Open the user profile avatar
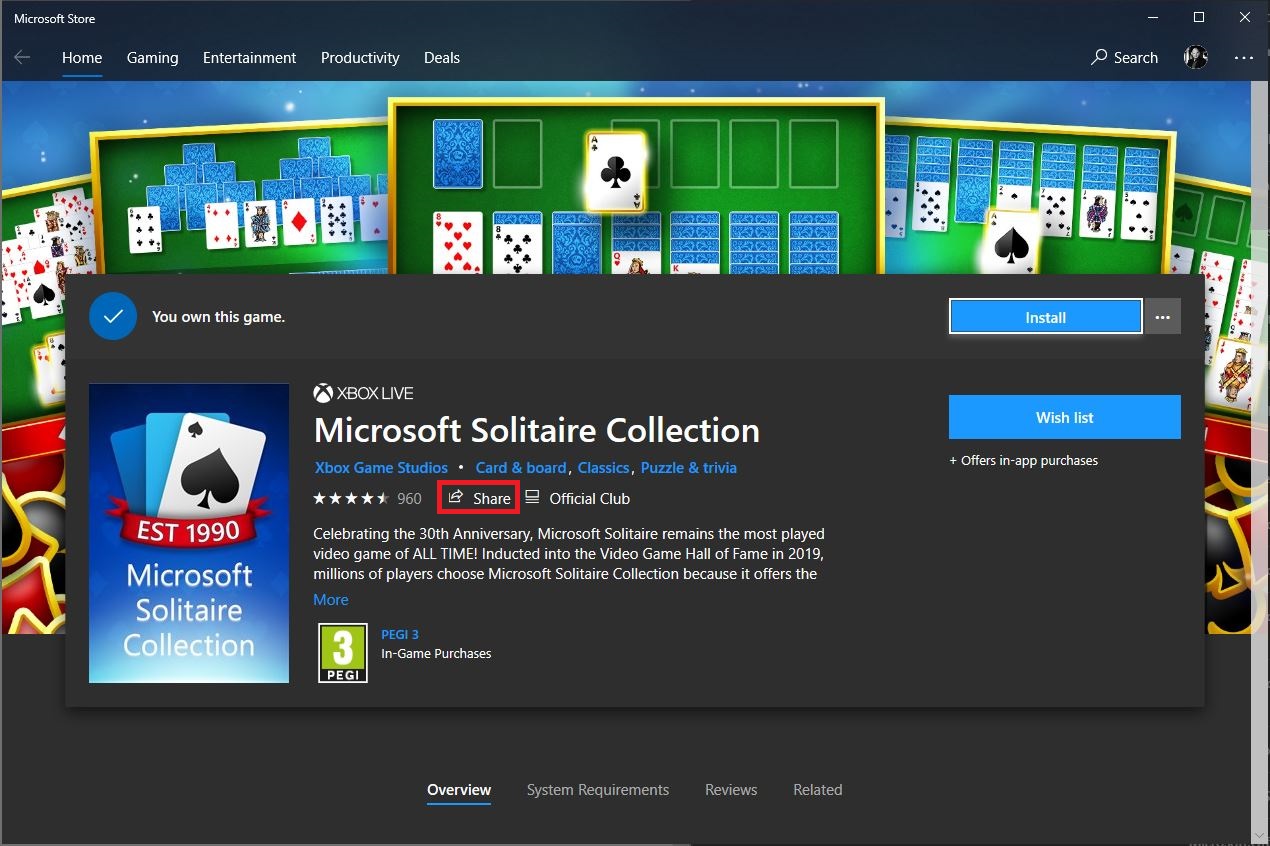The height and width of the screenshot is (846, 1270). [x=1196, y=58]
